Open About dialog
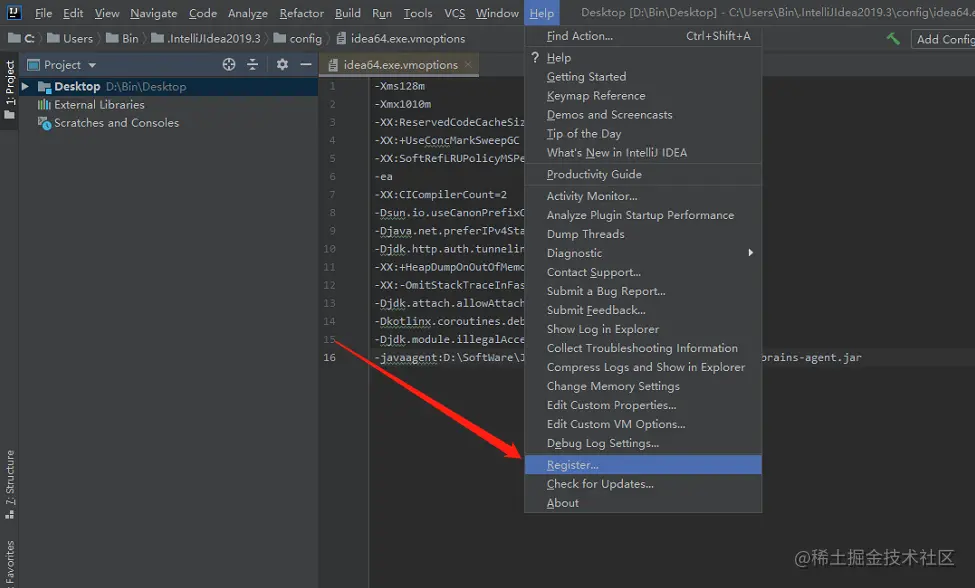 tap(643, 503)
